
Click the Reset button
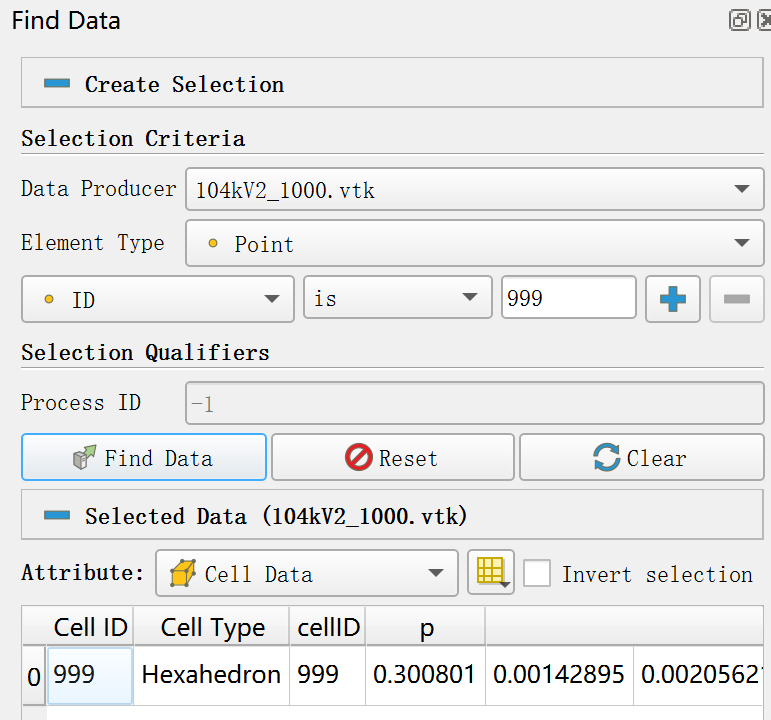pos(392,458)
